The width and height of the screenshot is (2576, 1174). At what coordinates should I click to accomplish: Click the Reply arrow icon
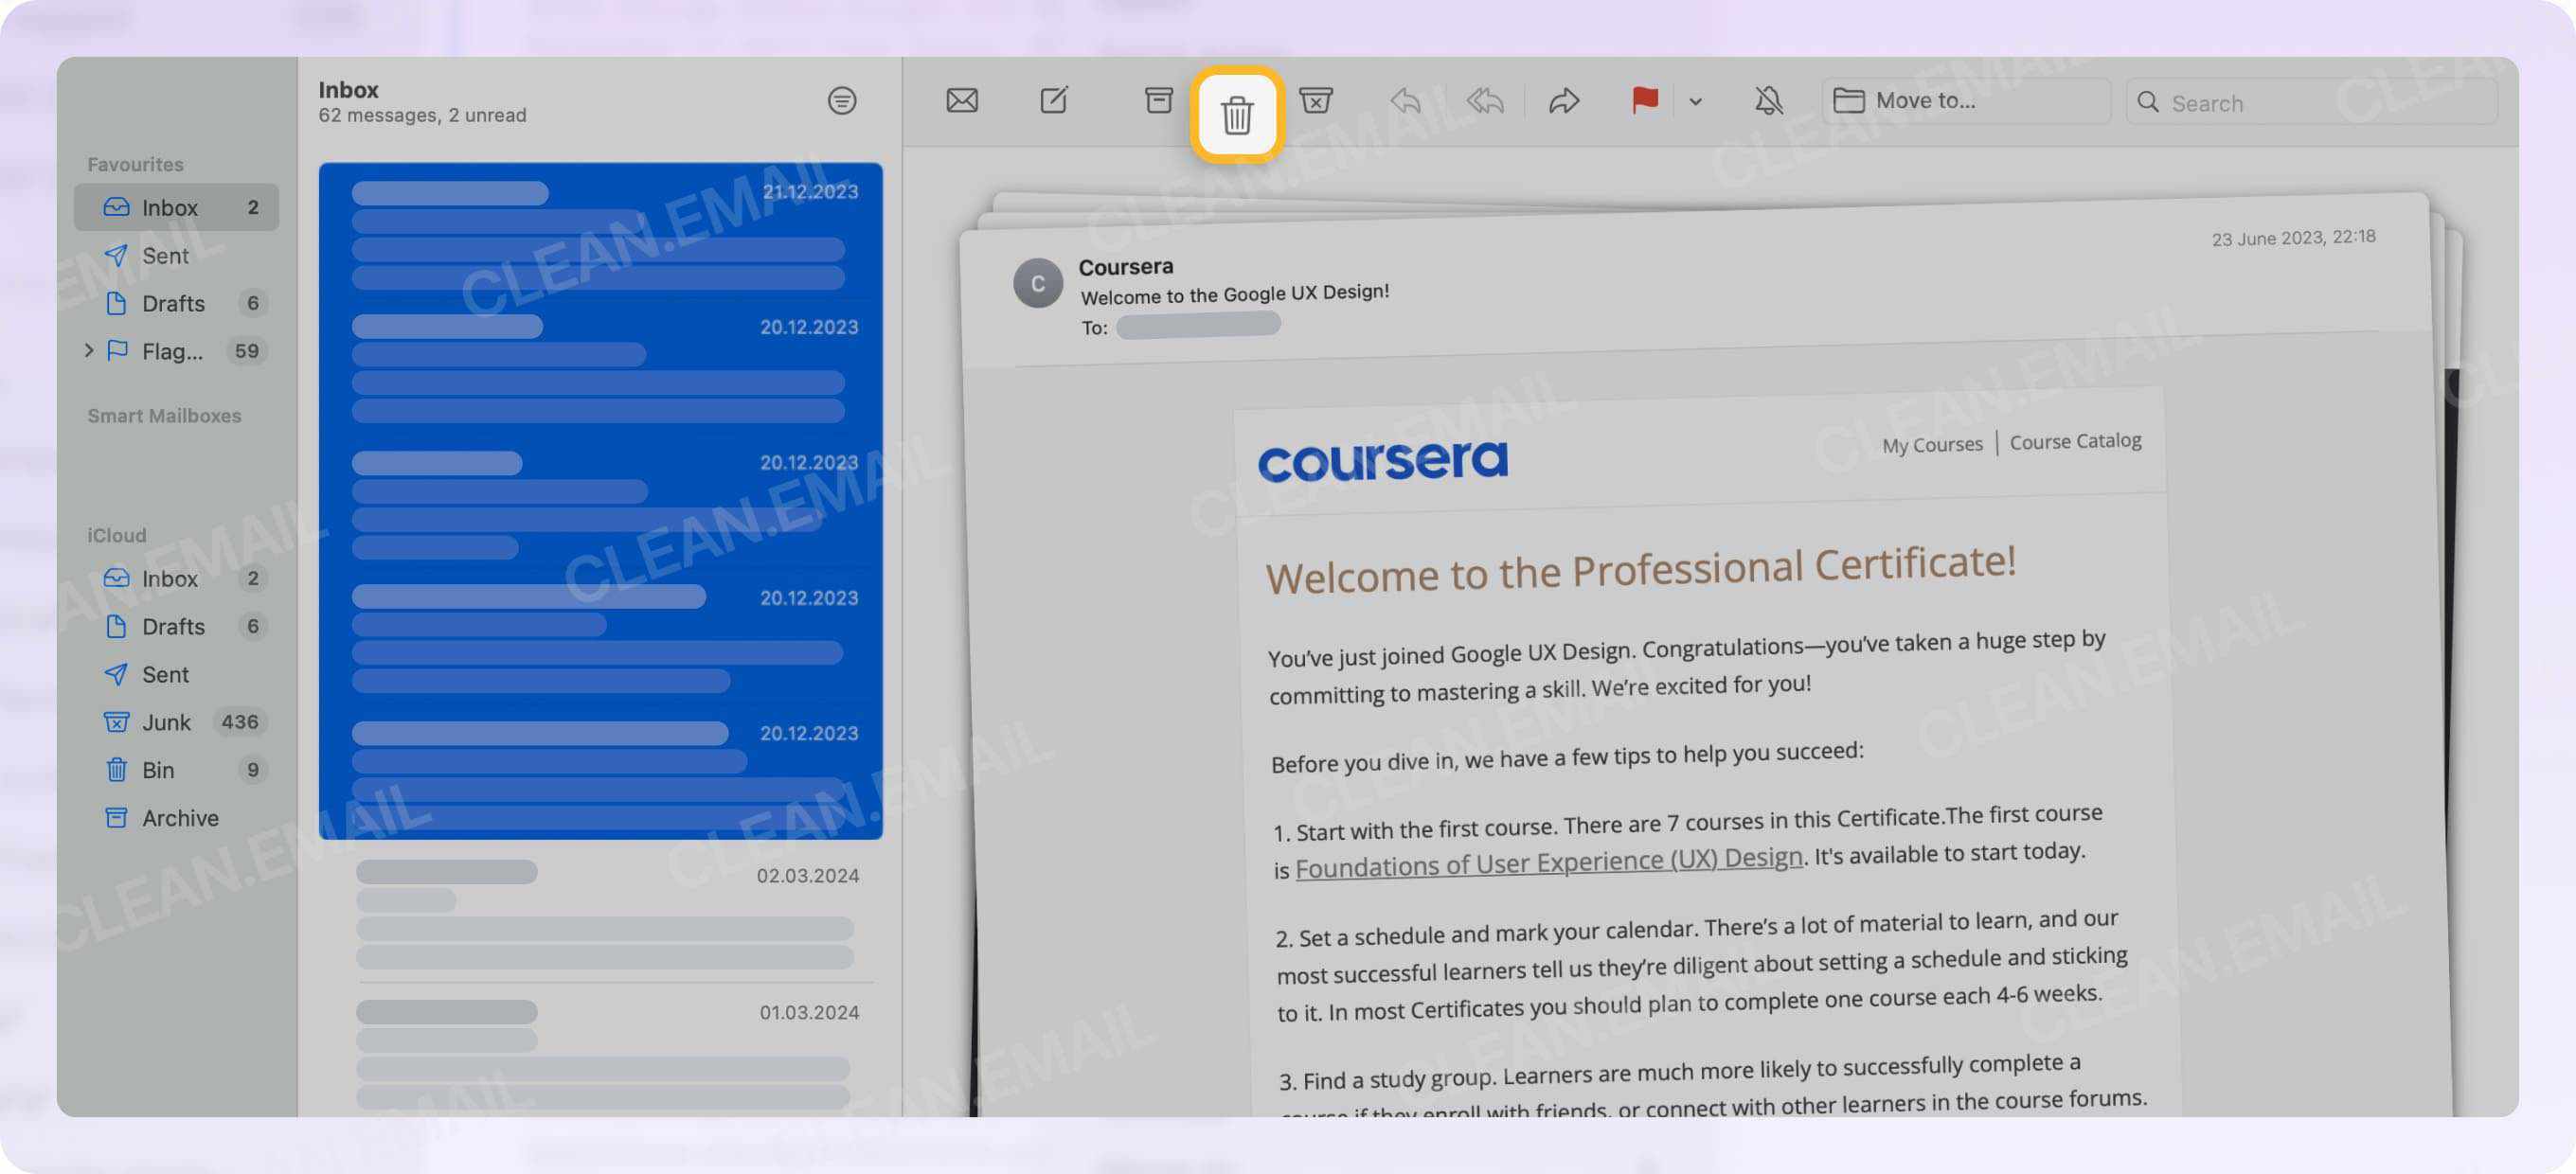(1405, 101)
